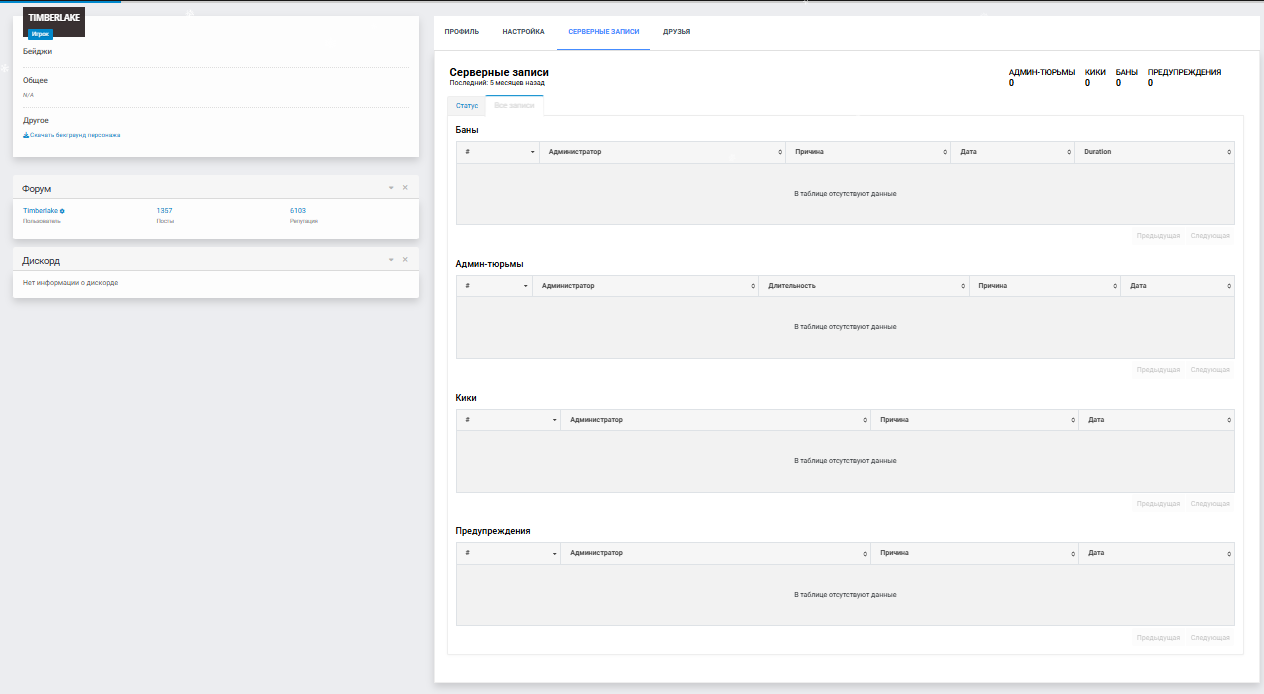Go to the Друзья tab
The image size is (1264, 694).
(677, 32)
